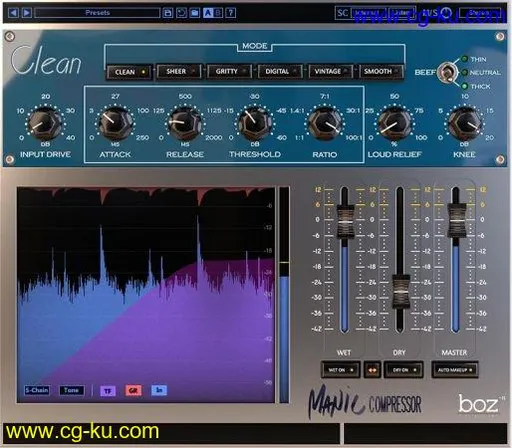Click the ATTACK knob
The height and width of the screenshot is (448, 512).
pyautogui.click(x=115, y=123)
